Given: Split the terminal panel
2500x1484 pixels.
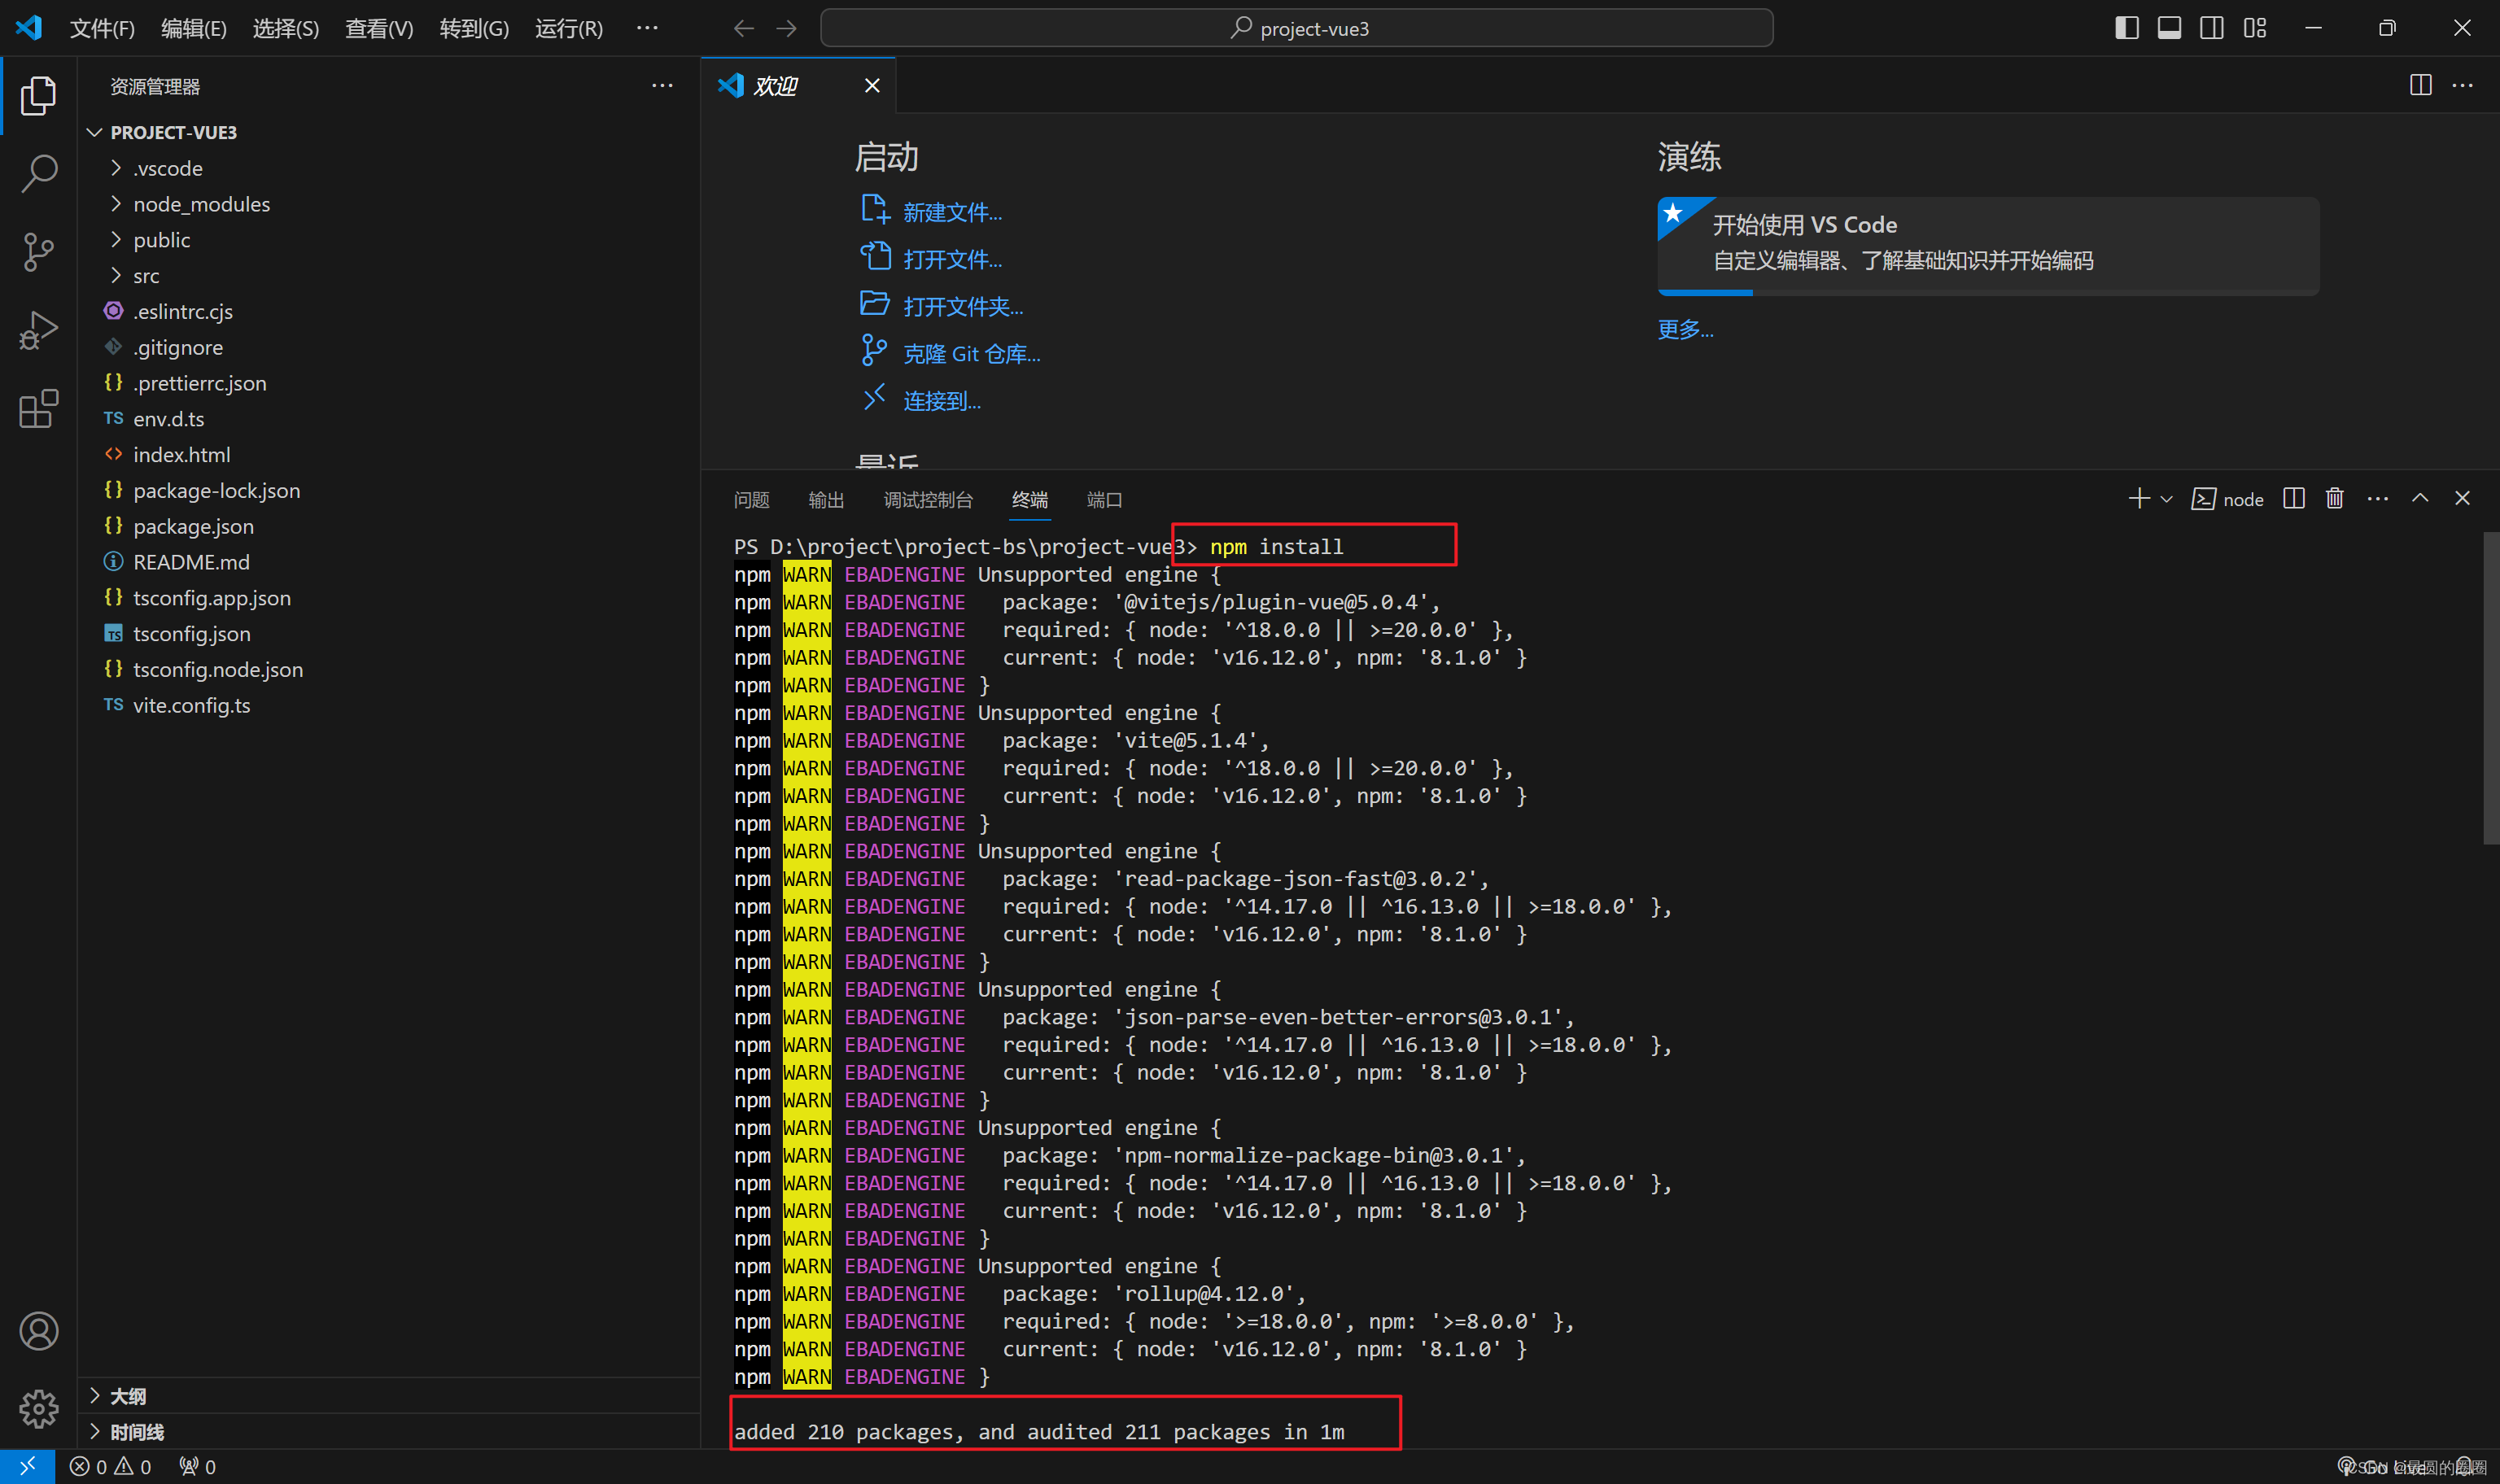Looking at the screenshot, I should pyautogui.click(x=2294, y=498).
